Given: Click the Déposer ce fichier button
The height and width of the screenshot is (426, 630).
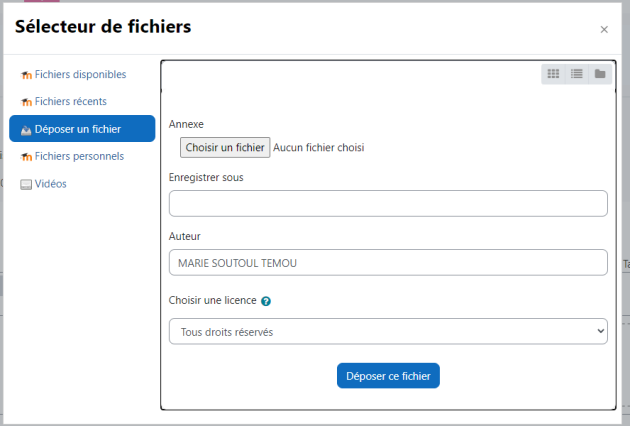Looking at the screenshot, I should [388, 376].
